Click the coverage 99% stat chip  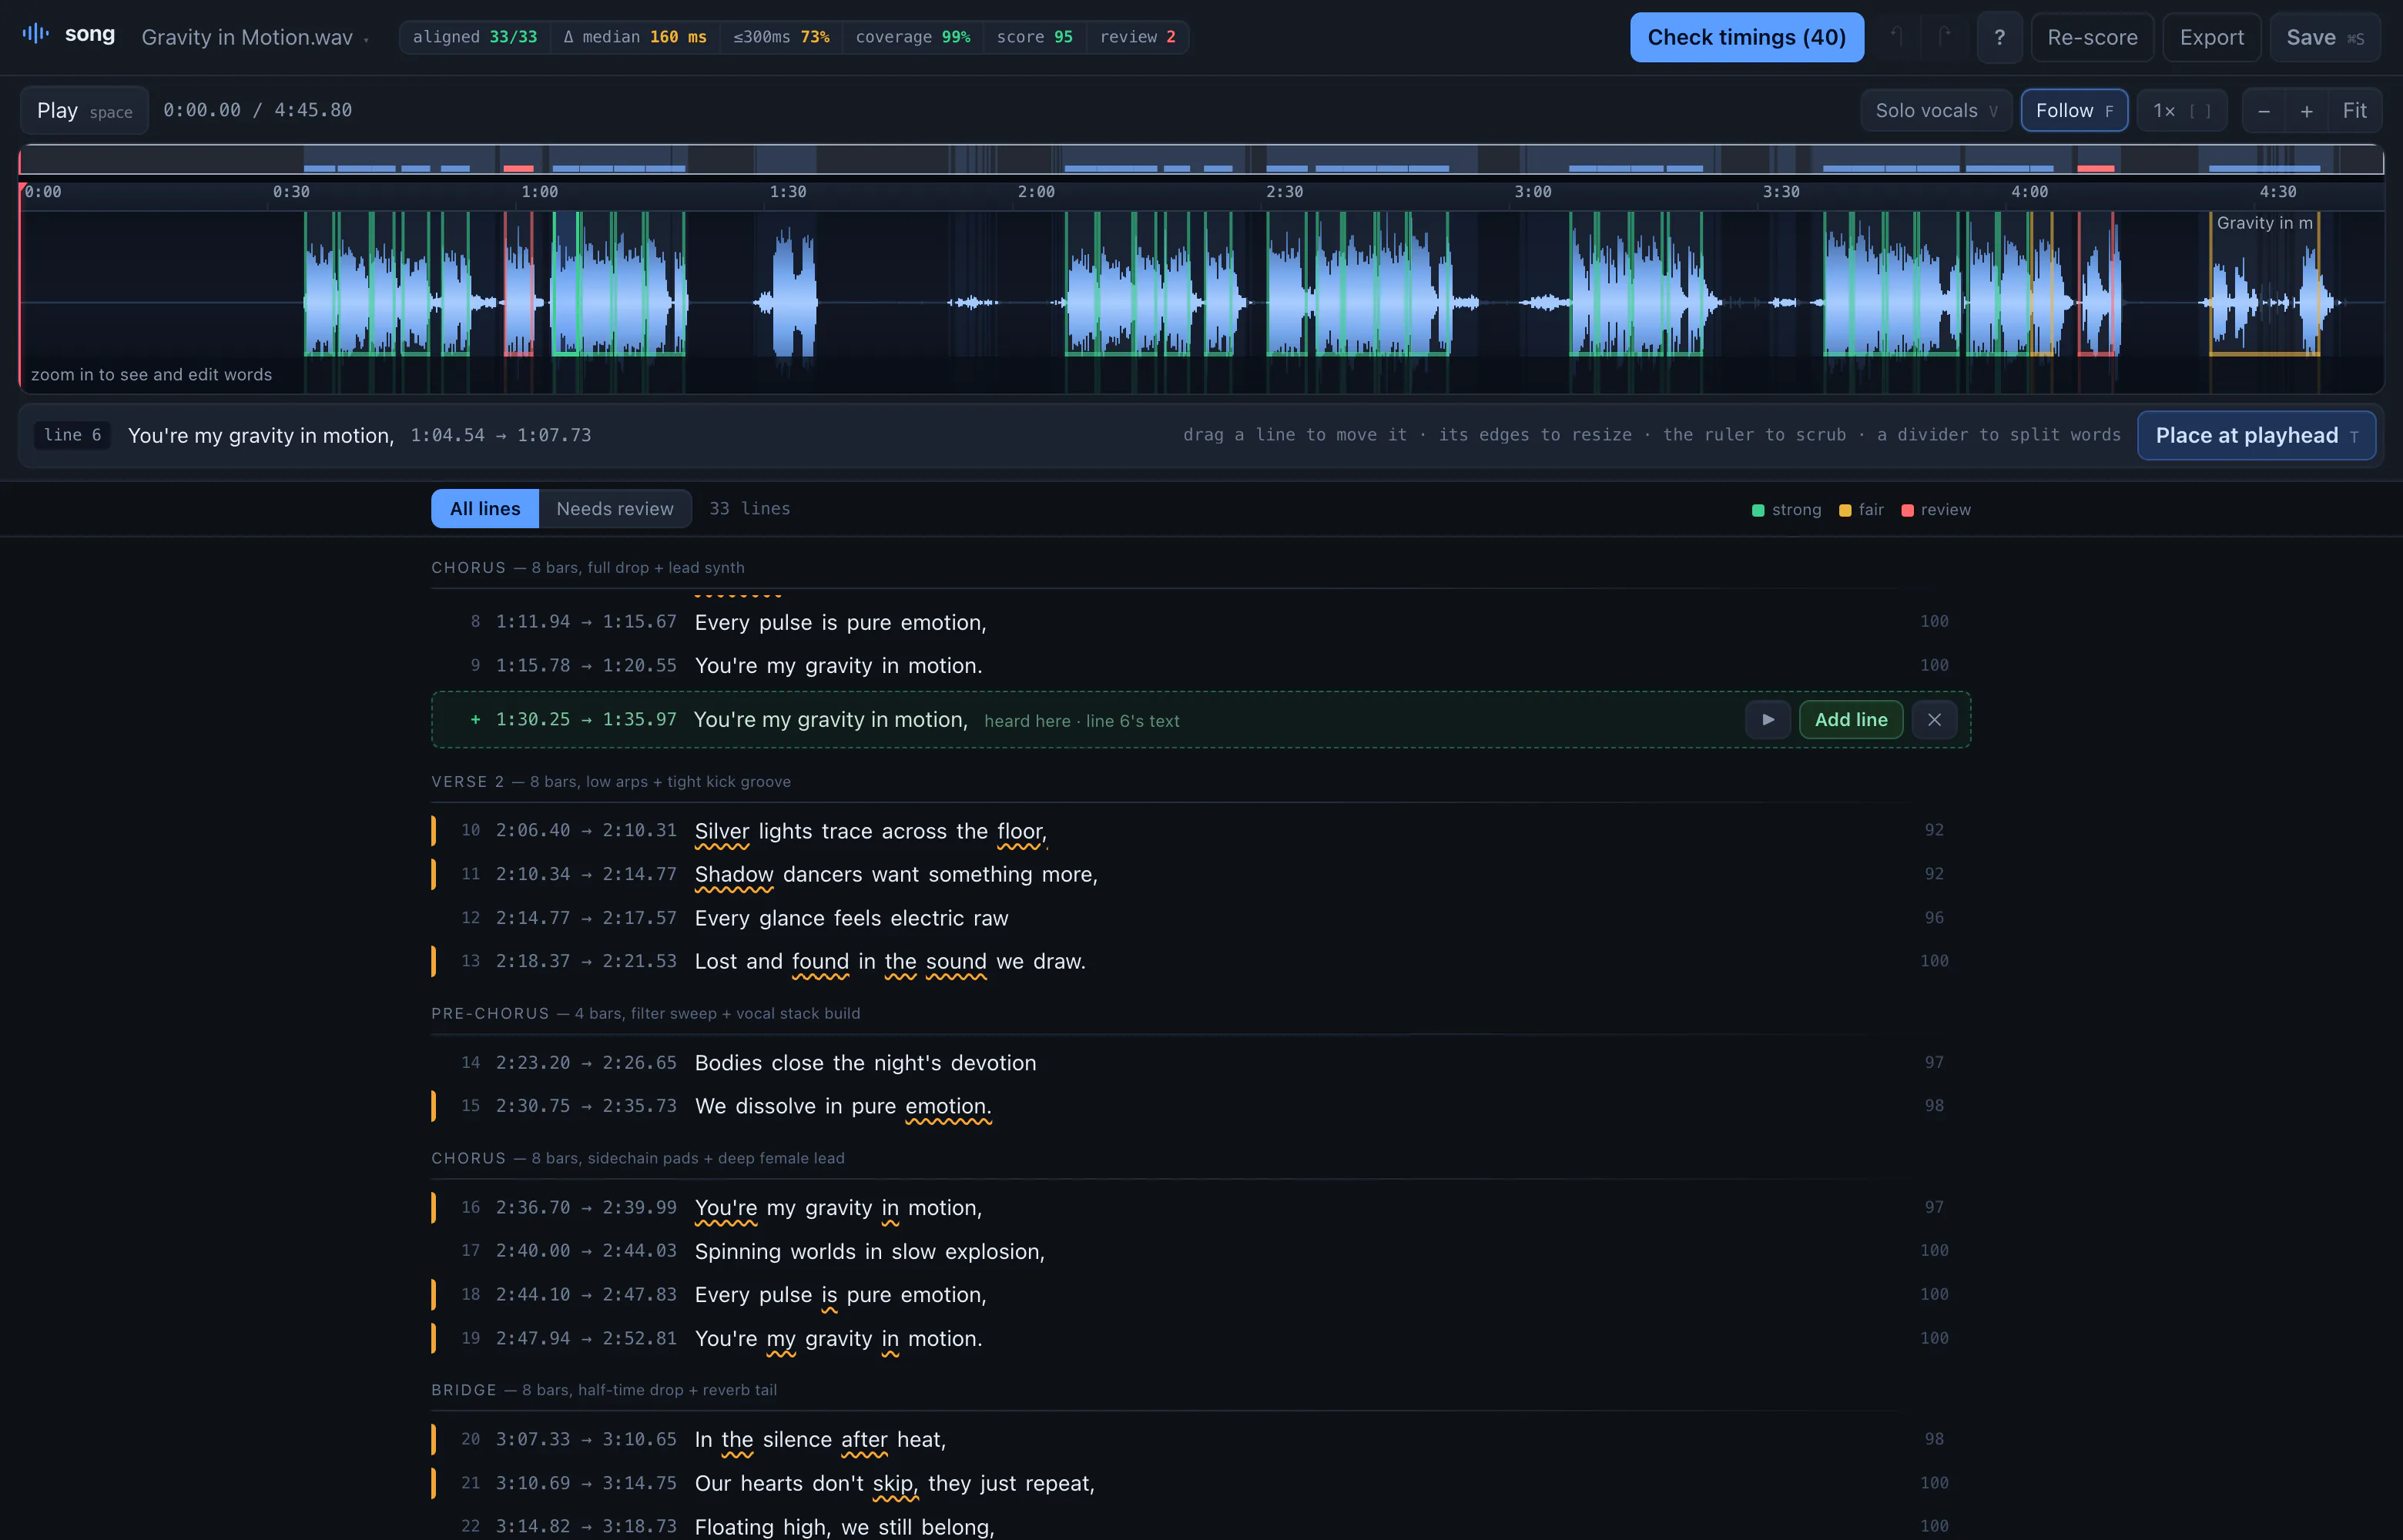pyautogui.click(x=912, y=37)
